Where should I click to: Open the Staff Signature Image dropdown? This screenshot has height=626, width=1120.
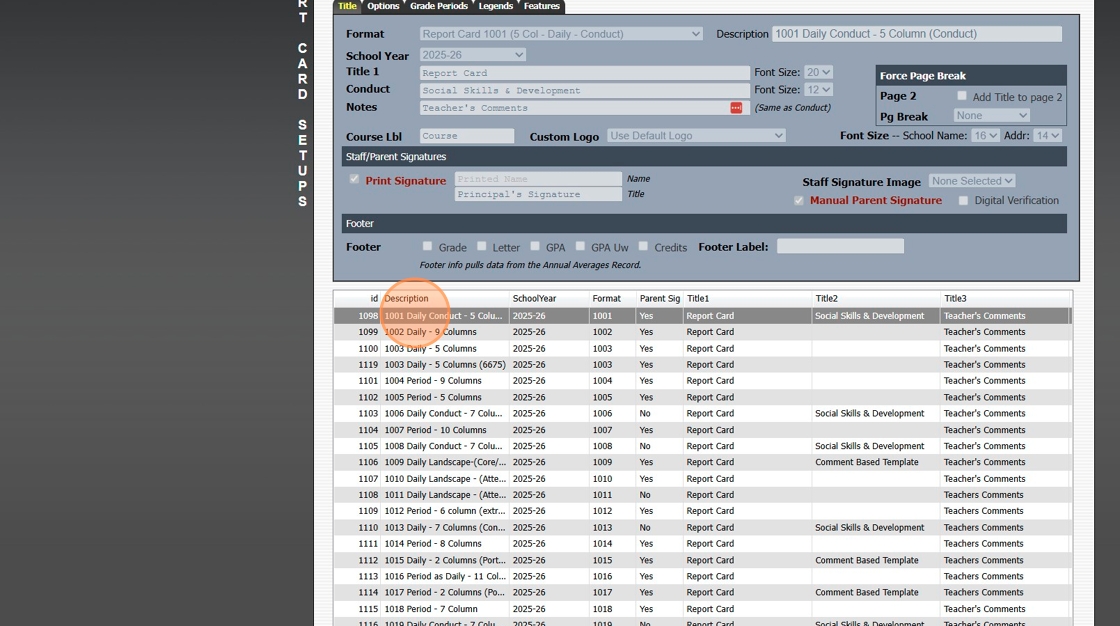971,181
